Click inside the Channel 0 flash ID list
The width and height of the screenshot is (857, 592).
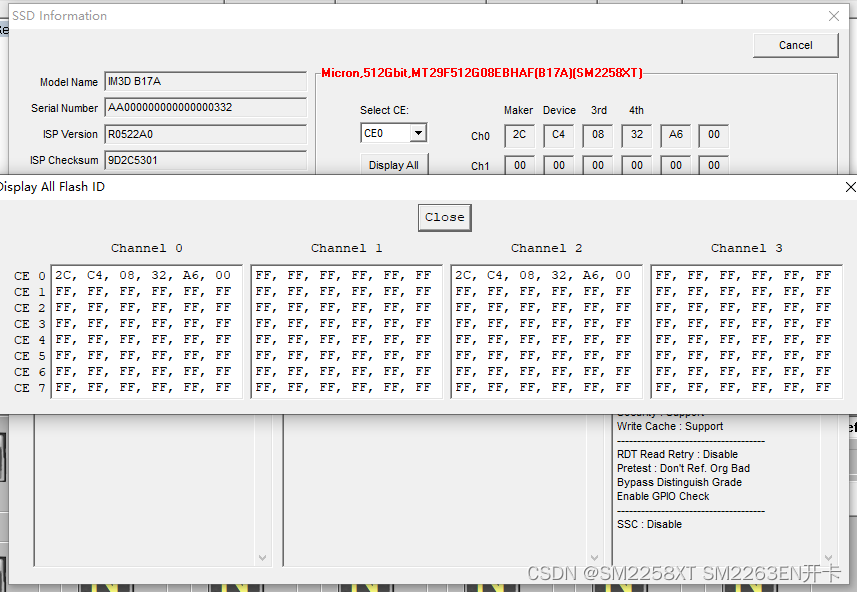pos(146,331)
